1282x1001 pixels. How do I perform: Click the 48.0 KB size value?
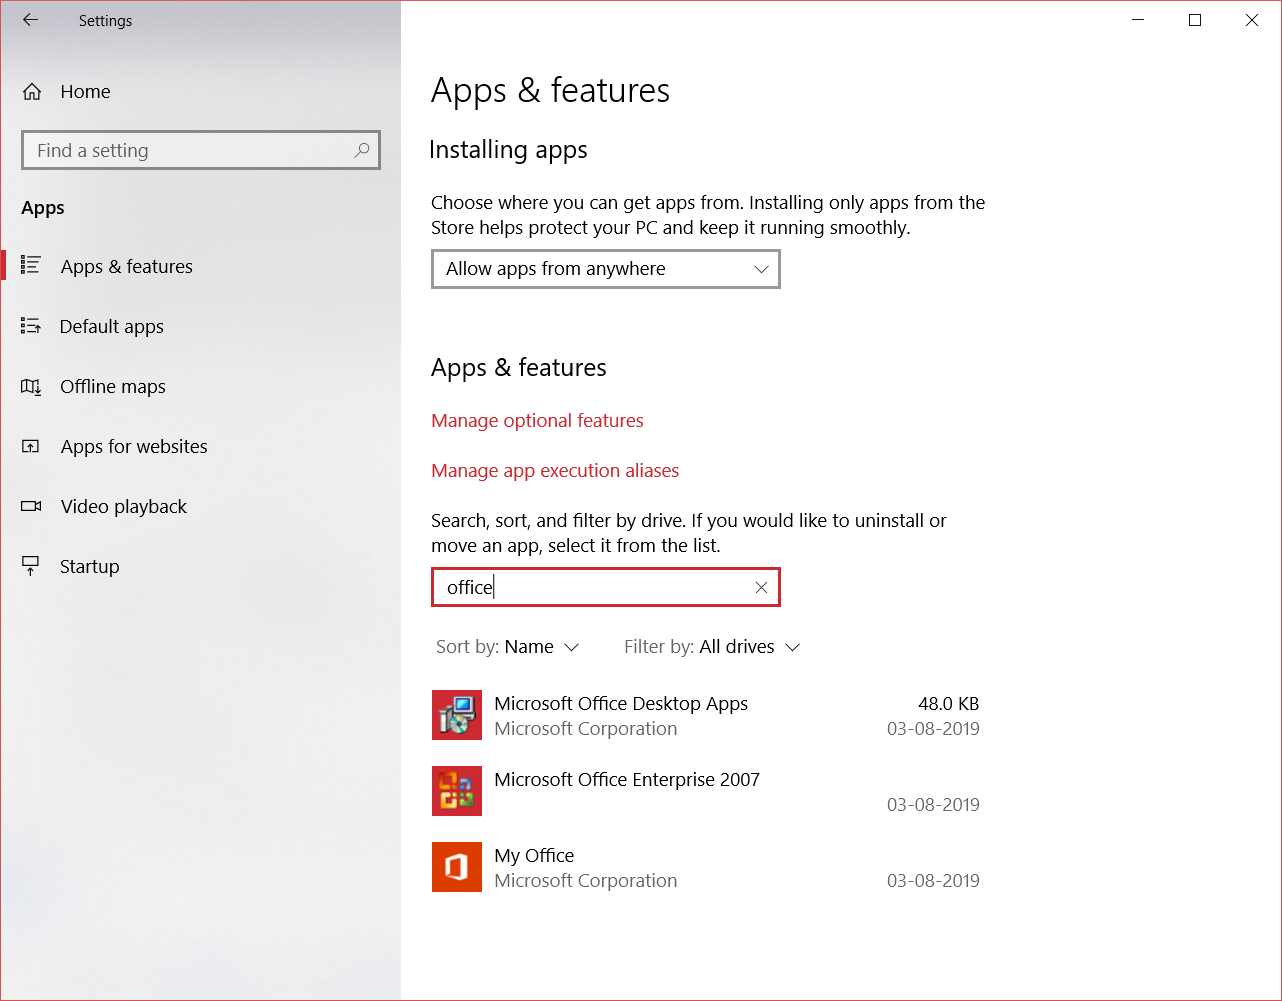point(949,704)
